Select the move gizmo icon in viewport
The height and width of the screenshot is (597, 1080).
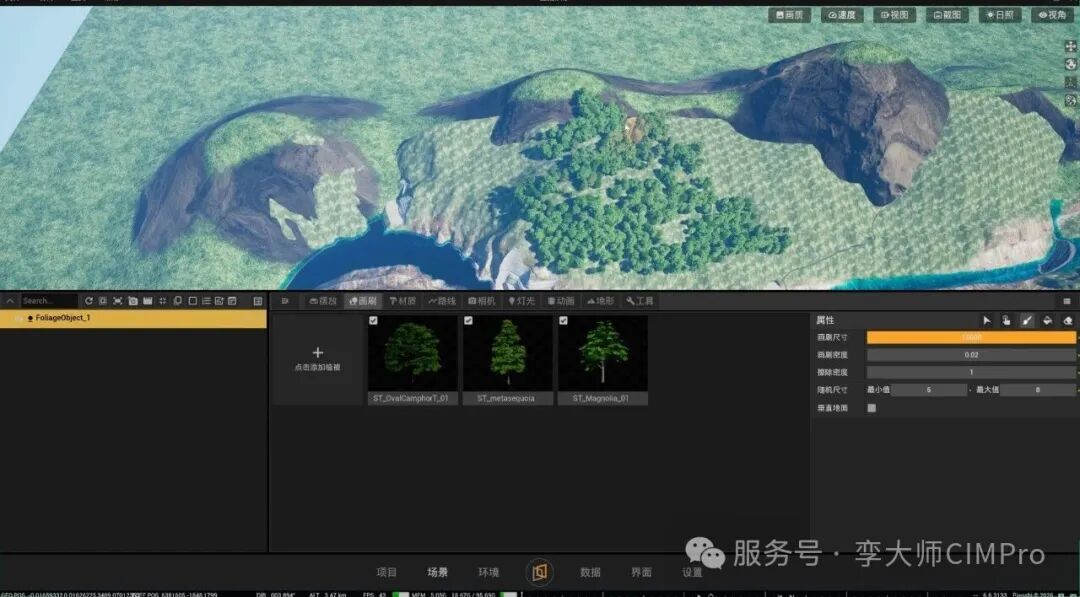[x=1070, y=47]
